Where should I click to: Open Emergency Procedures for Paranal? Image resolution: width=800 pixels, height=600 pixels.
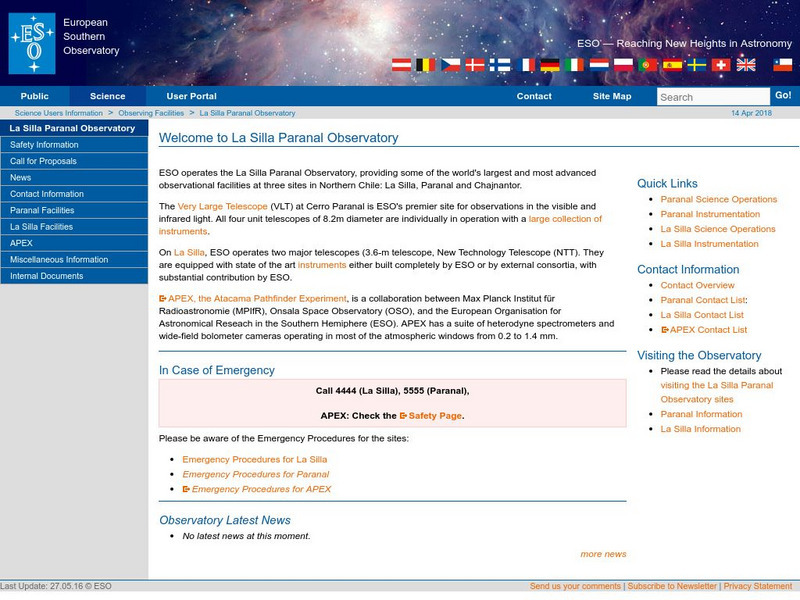click(253, 475)
